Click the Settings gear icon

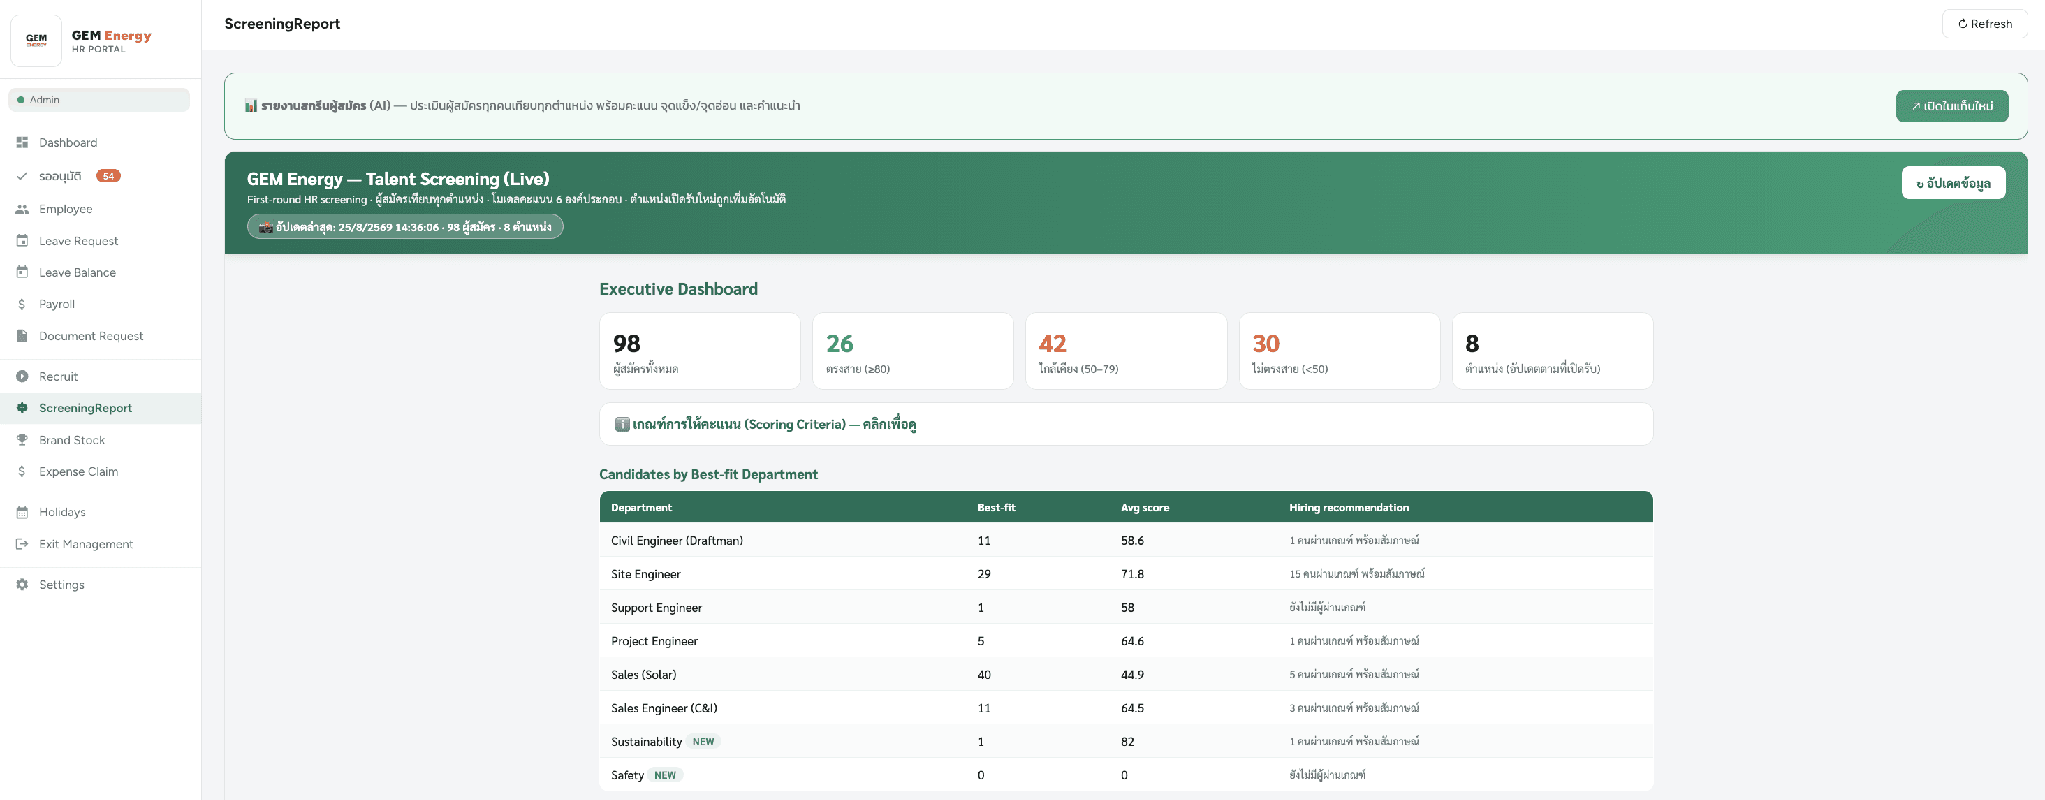click(x=22, y=585)
